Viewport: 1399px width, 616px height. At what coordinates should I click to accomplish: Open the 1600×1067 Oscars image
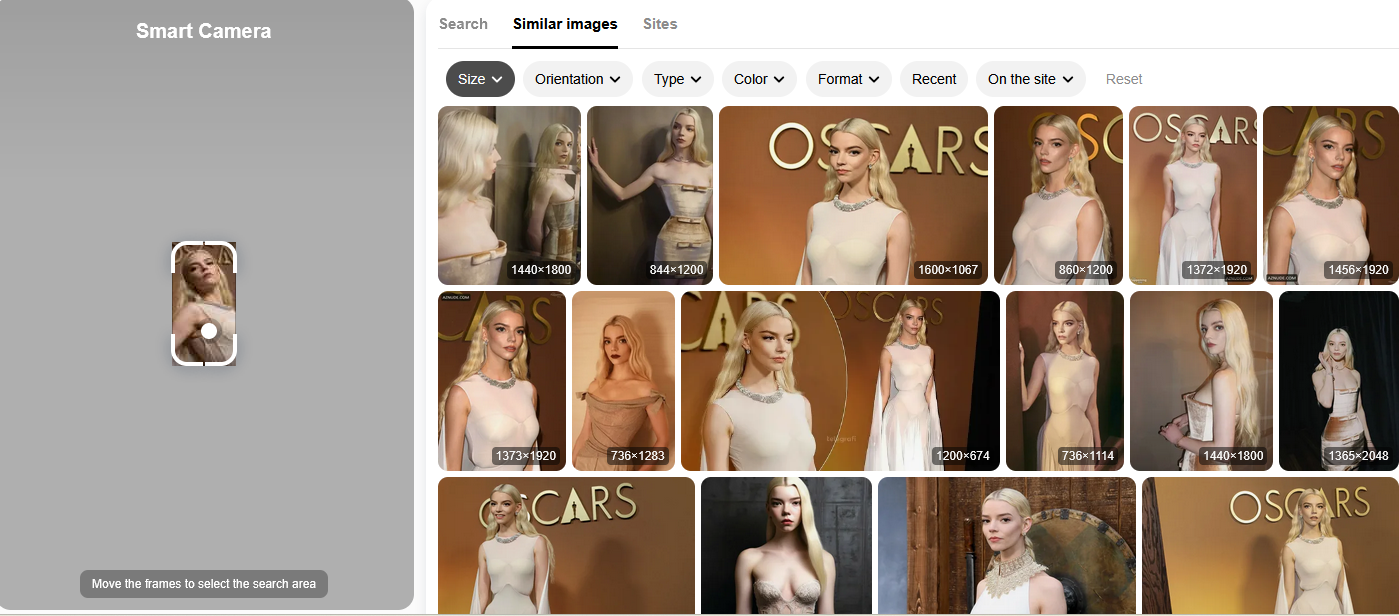(853, 195)
